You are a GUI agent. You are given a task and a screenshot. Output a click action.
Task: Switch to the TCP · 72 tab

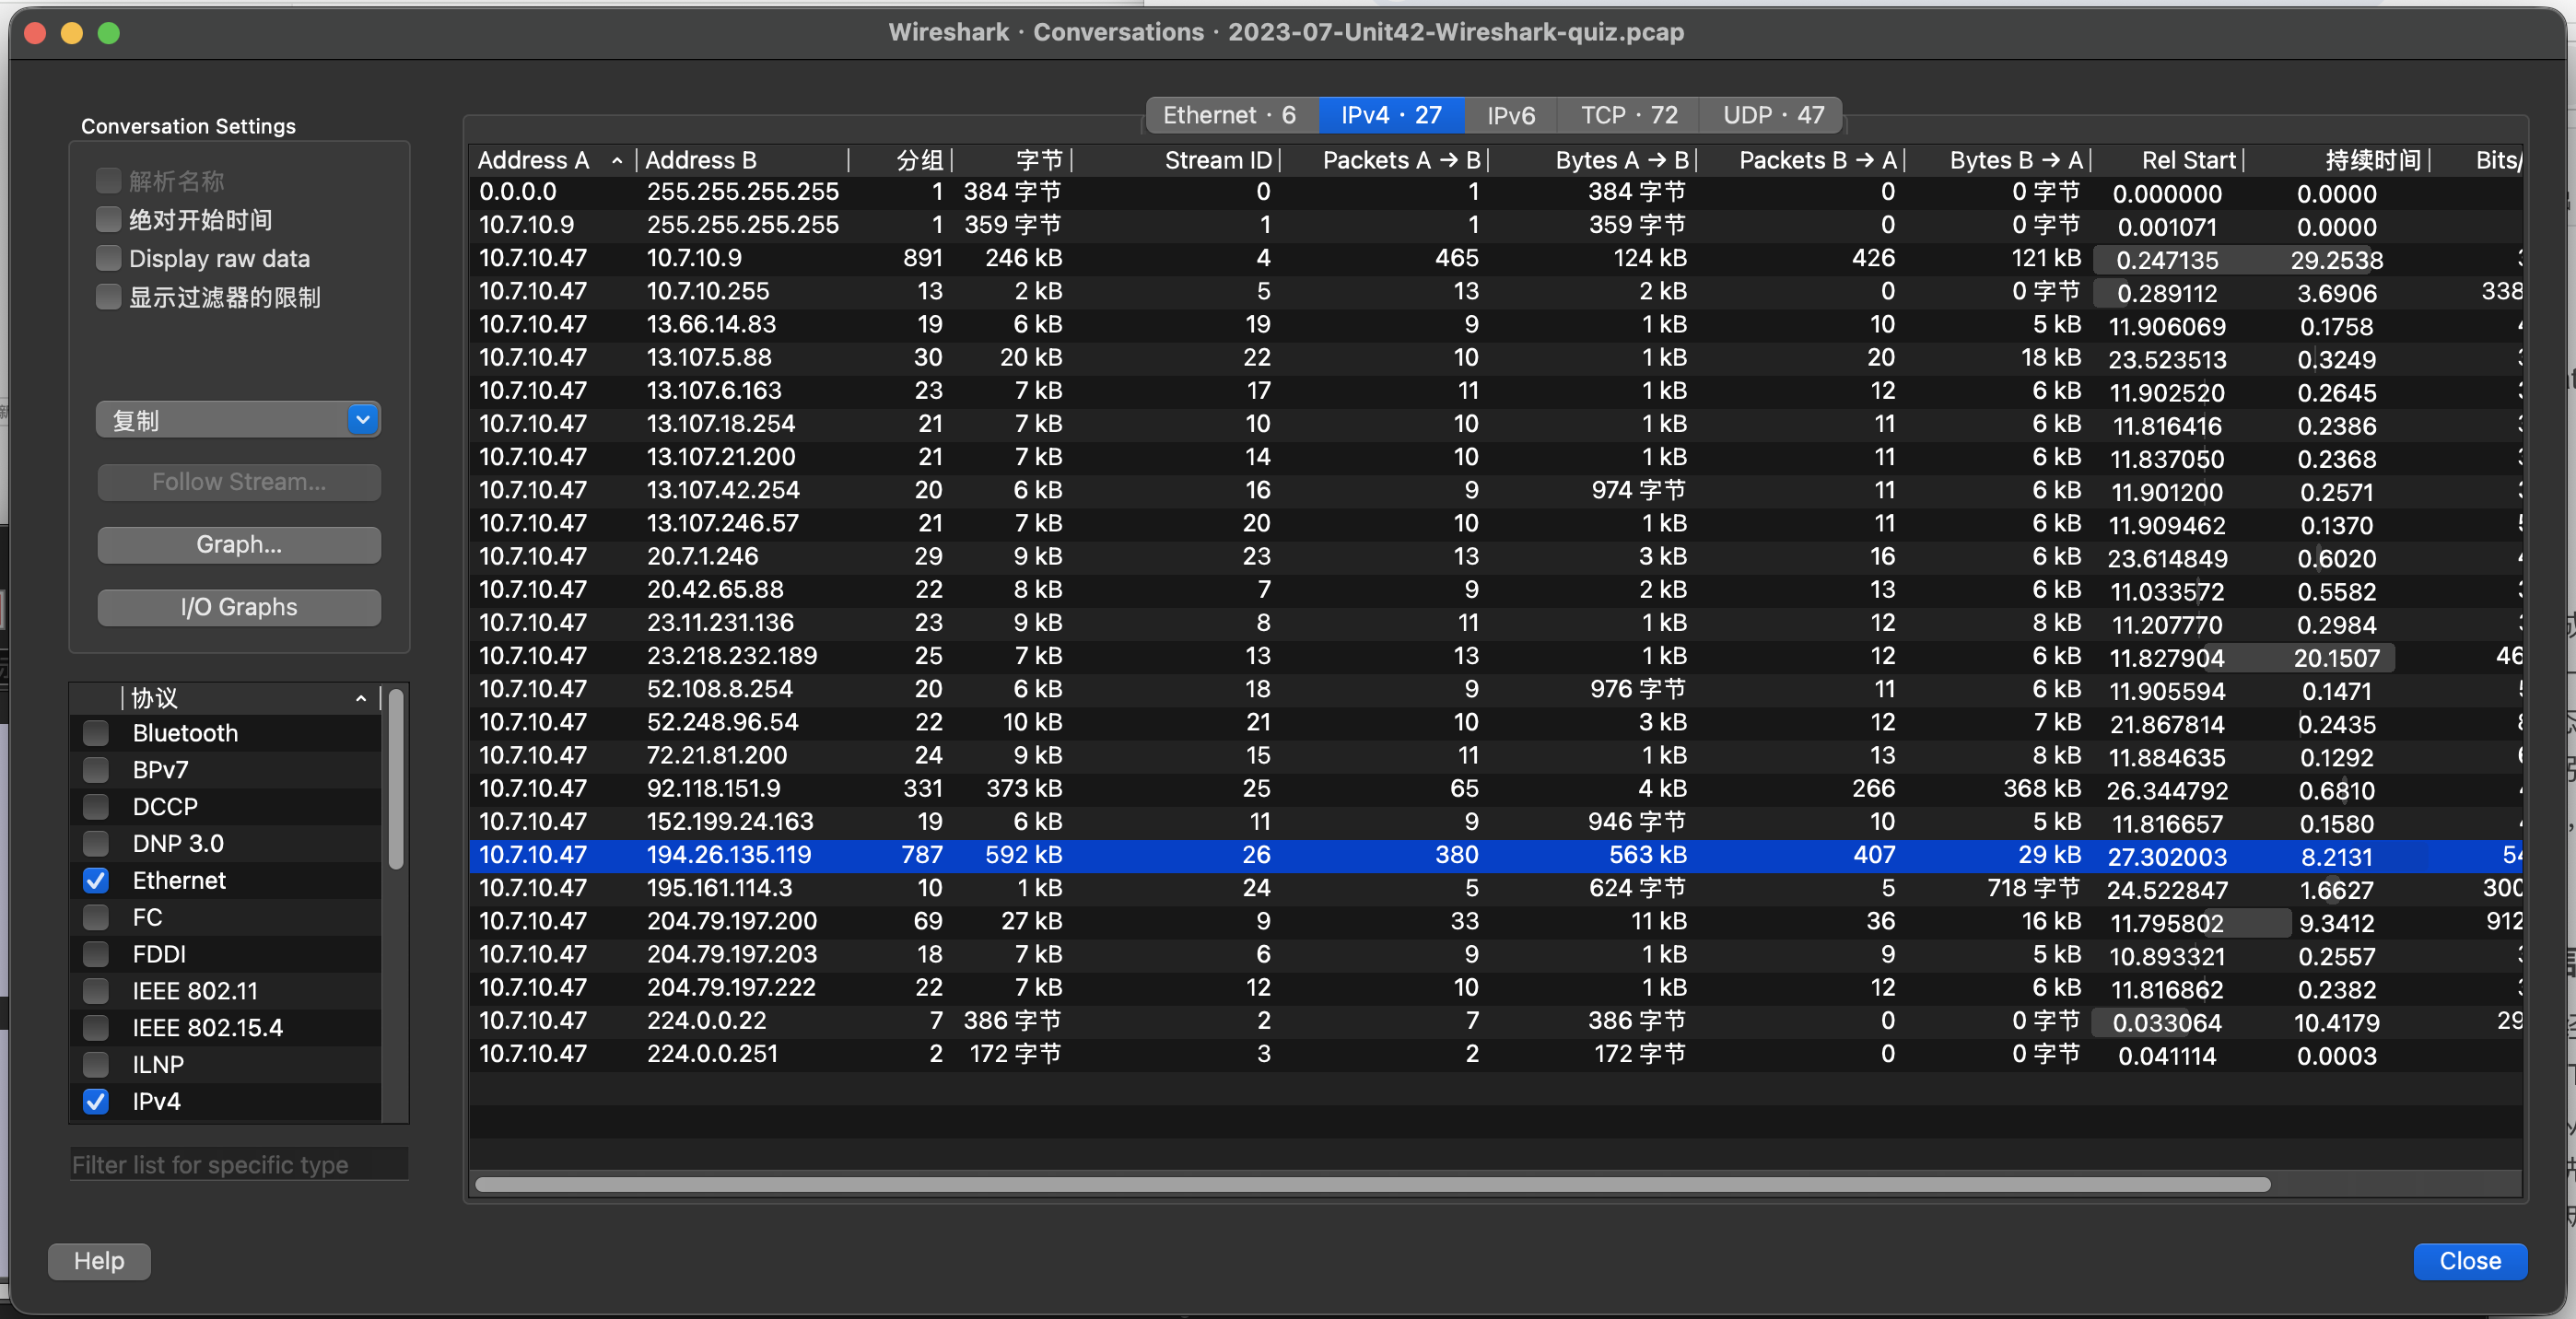1628,115
